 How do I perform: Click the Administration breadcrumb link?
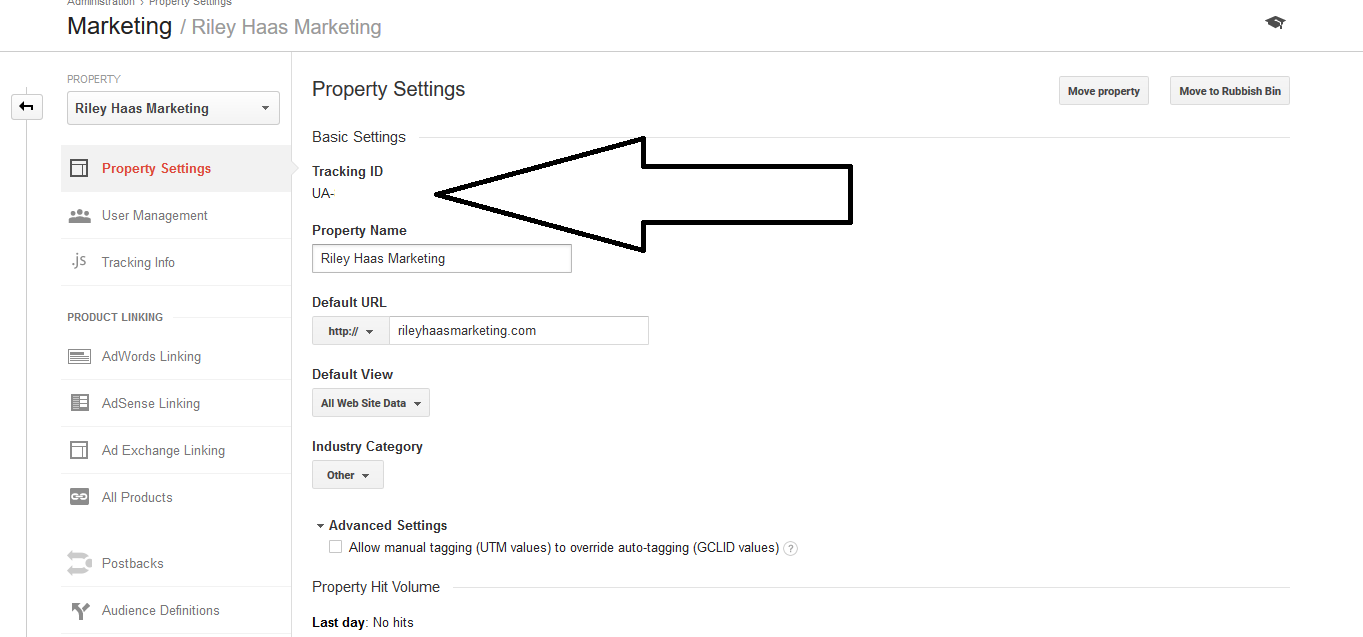(x=101, y=3)
